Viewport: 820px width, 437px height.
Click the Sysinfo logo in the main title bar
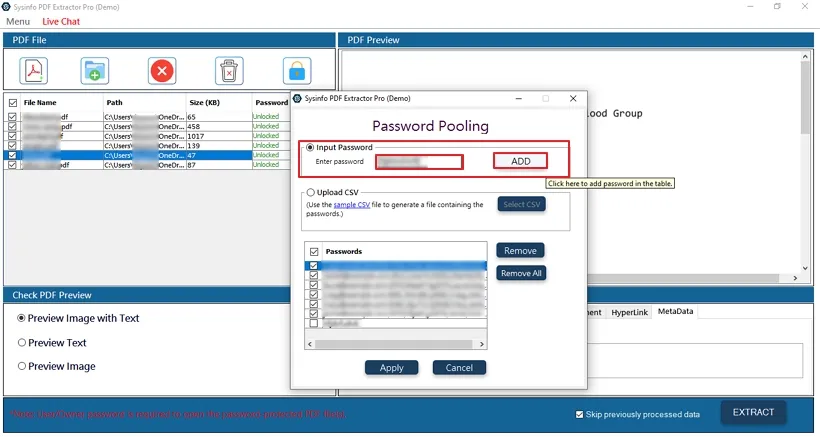(x=6, y=7)
